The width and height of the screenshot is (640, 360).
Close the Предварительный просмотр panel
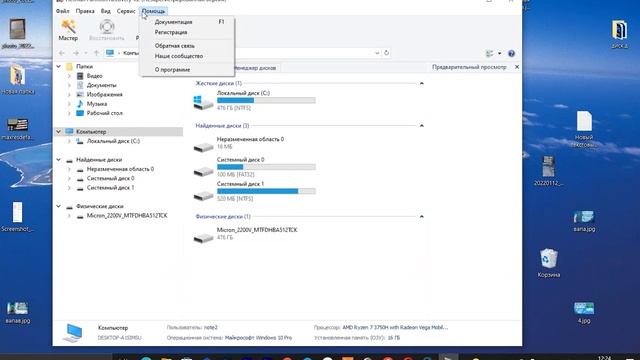pyautogui.click(x=517, y=67)
